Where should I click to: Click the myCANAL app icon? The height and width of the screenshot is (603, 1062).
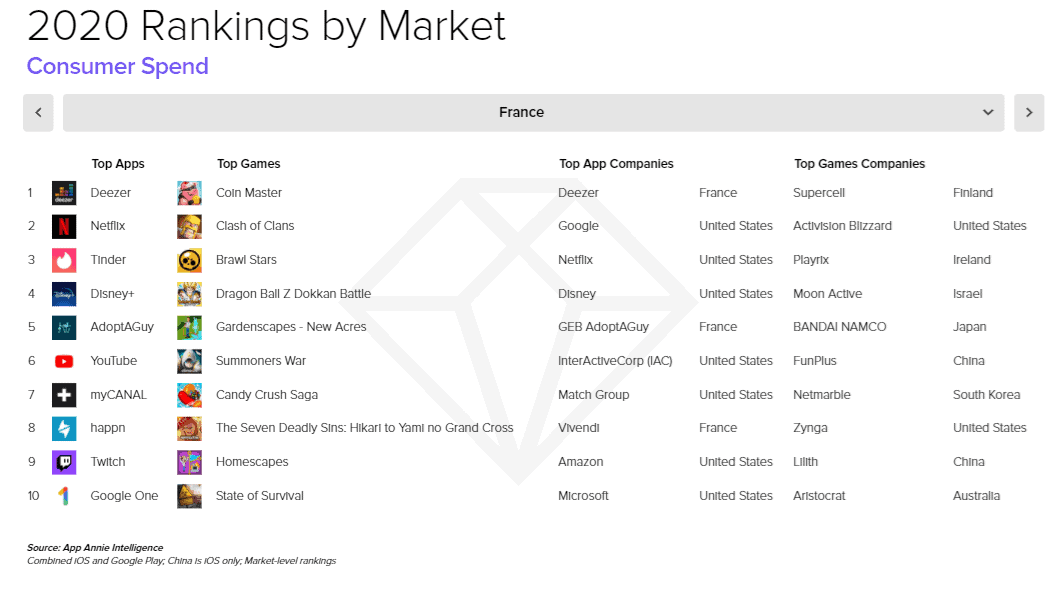point(64,395)
